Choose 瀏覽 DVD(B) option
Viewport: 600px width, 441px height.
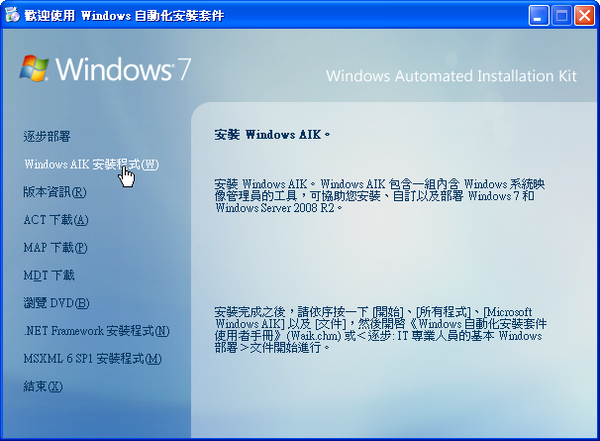(56, 303)
